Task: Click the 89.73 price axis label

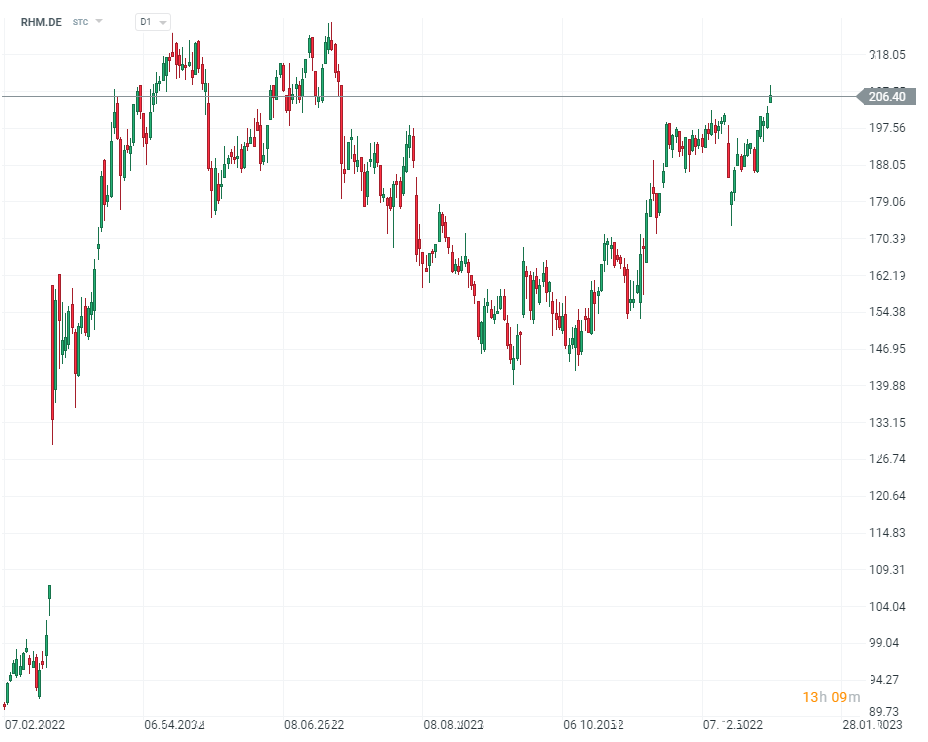Action: point(887,710)
